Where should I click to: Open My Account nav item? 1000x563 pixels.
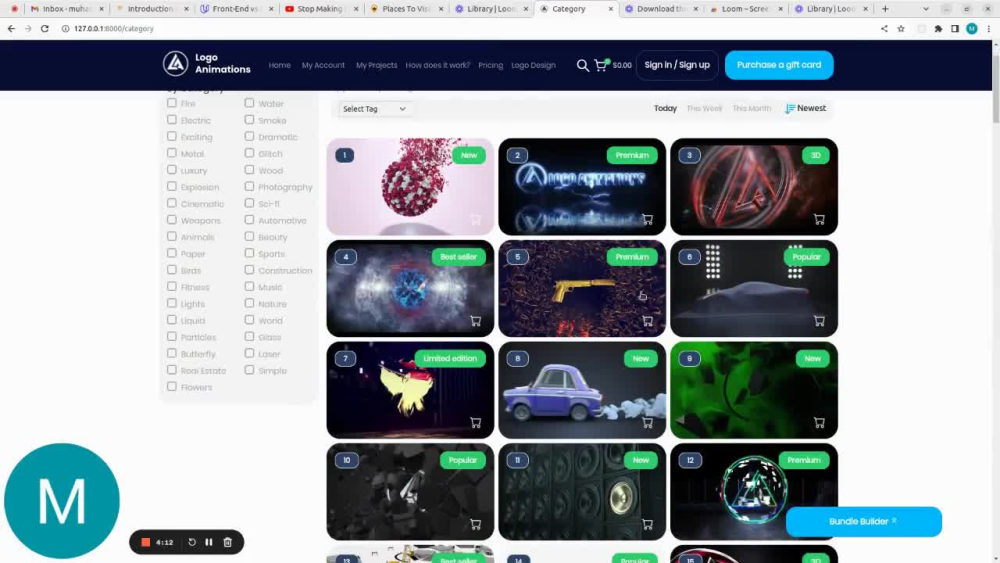pos(323,65)
